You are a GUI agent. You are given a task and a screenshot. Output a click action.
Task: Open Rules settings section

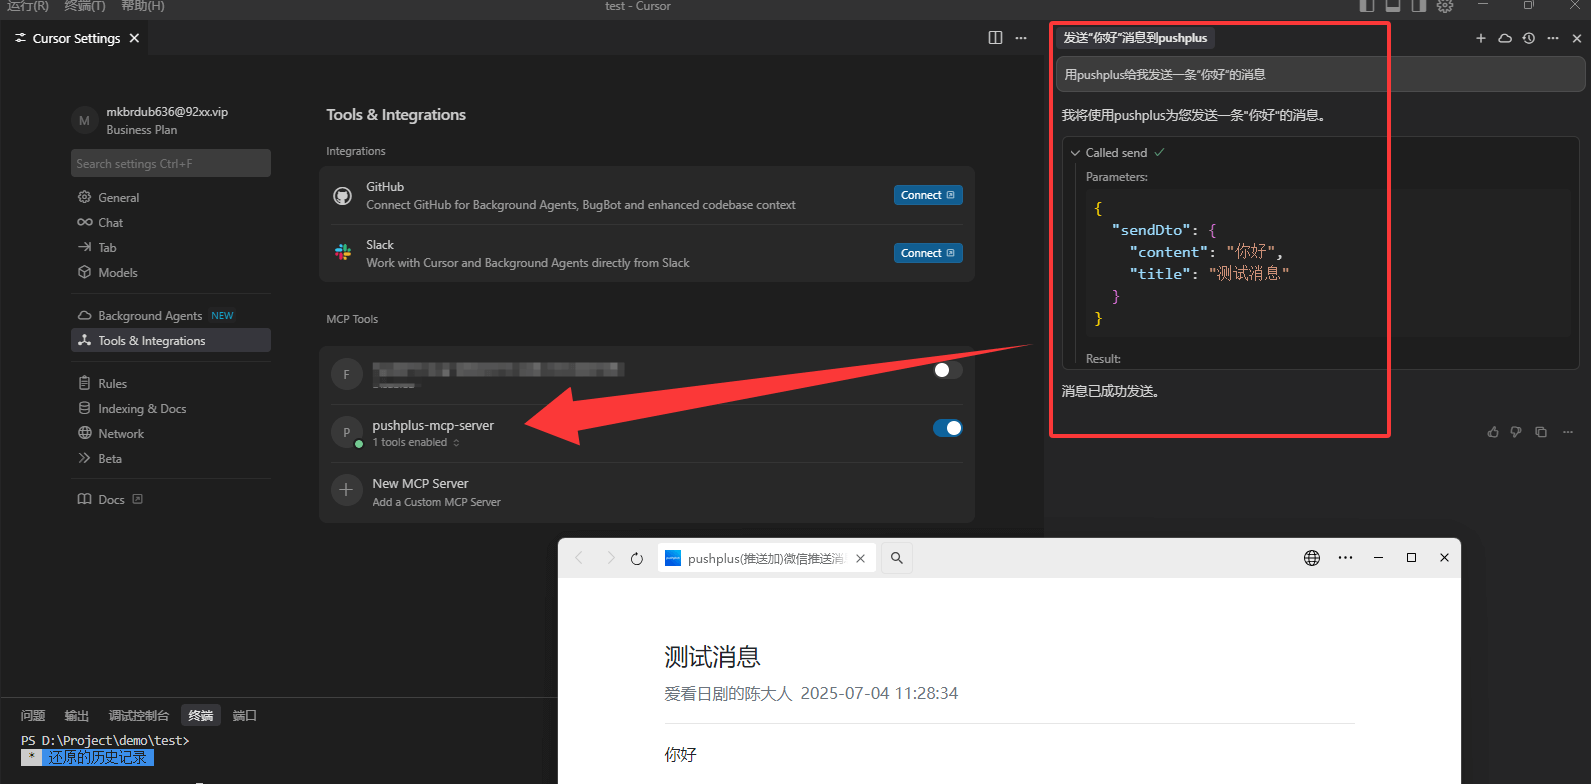[171, 384]
